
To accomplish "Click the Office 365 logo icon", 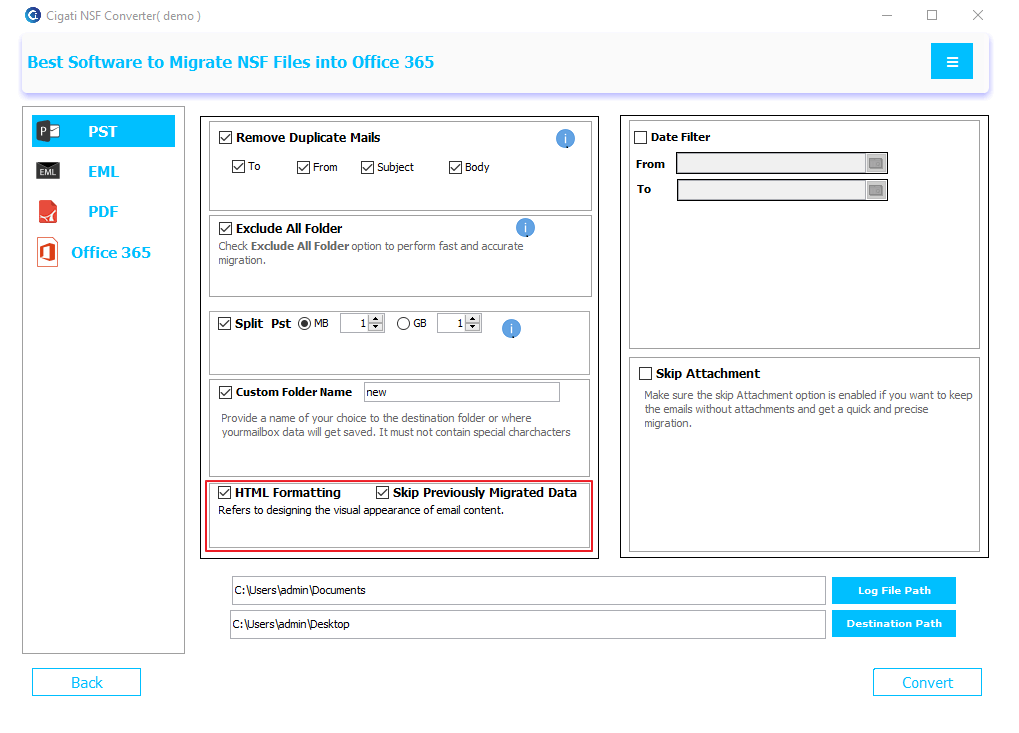I will click(47, 252).
